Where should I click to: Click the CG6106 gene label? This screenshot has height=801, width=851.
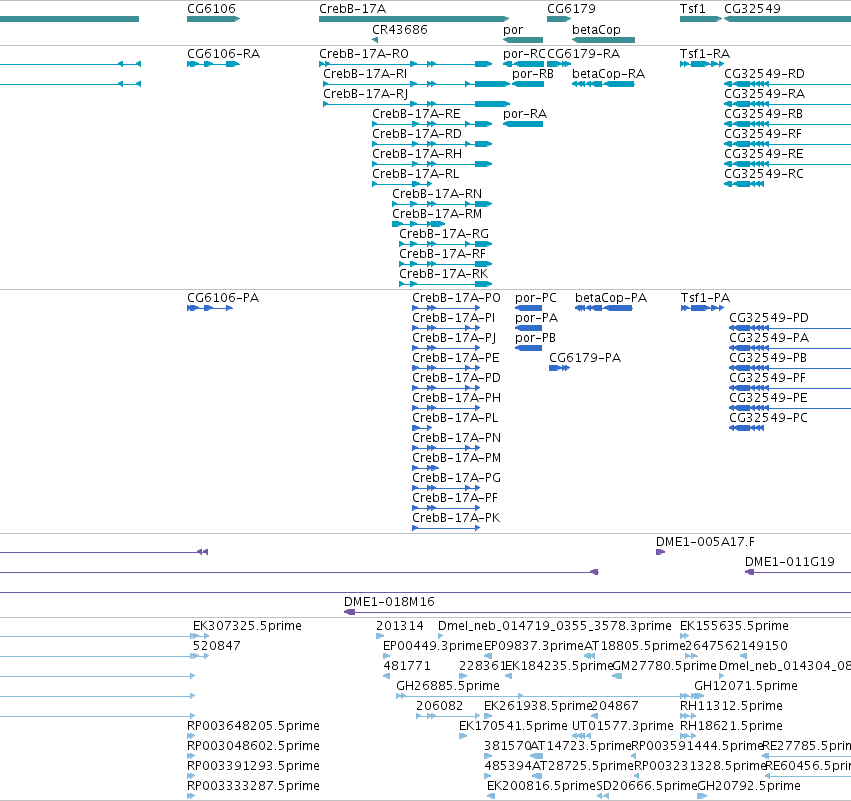[x=211, y=9]
